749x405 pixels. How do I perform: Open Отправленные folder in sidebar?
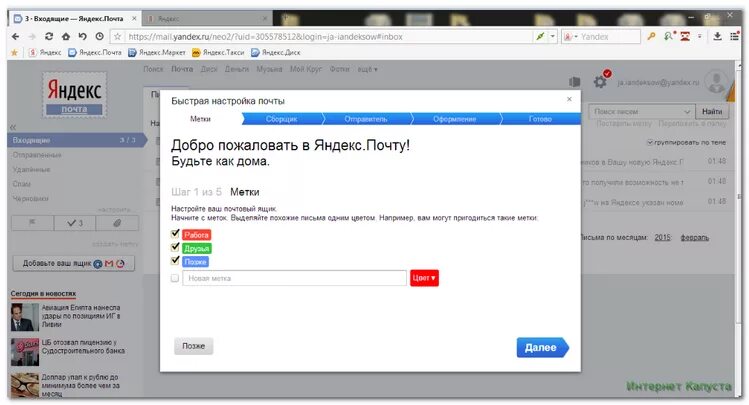tap(37, 155)
